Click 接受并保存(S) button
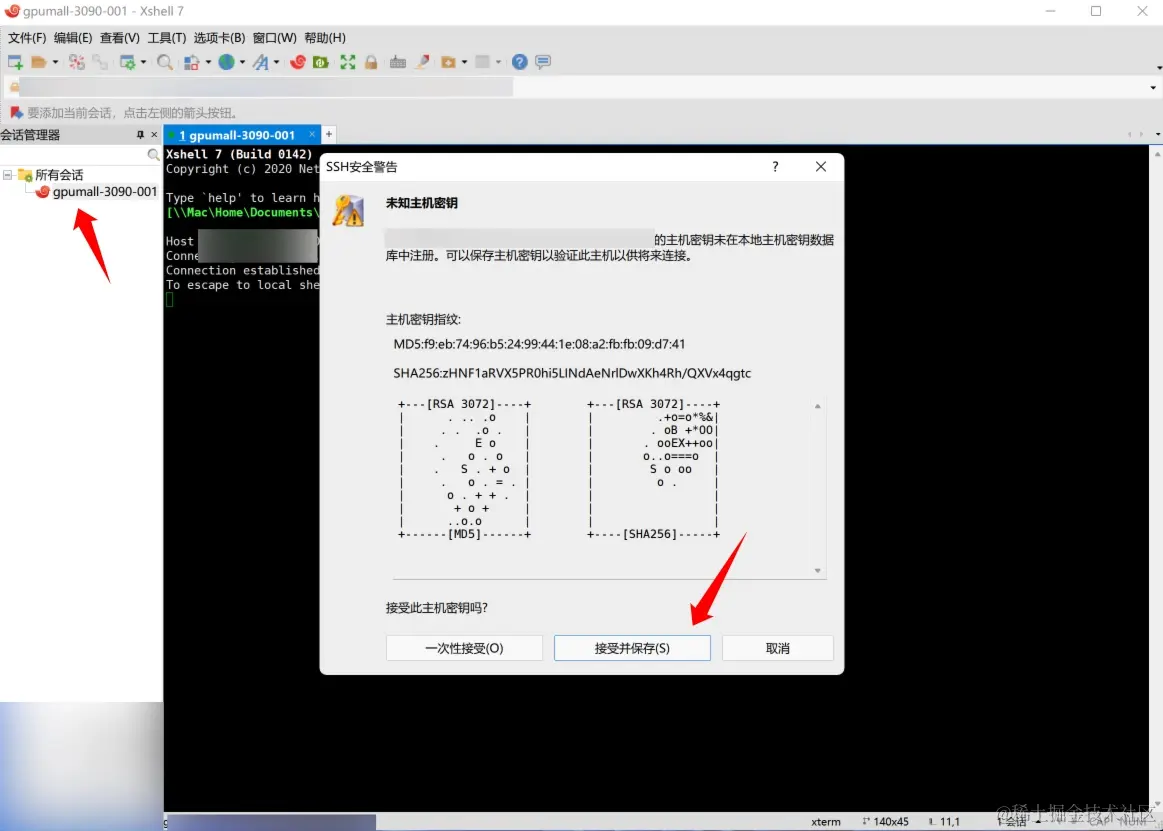1163x831 pixels. point(632,648)
